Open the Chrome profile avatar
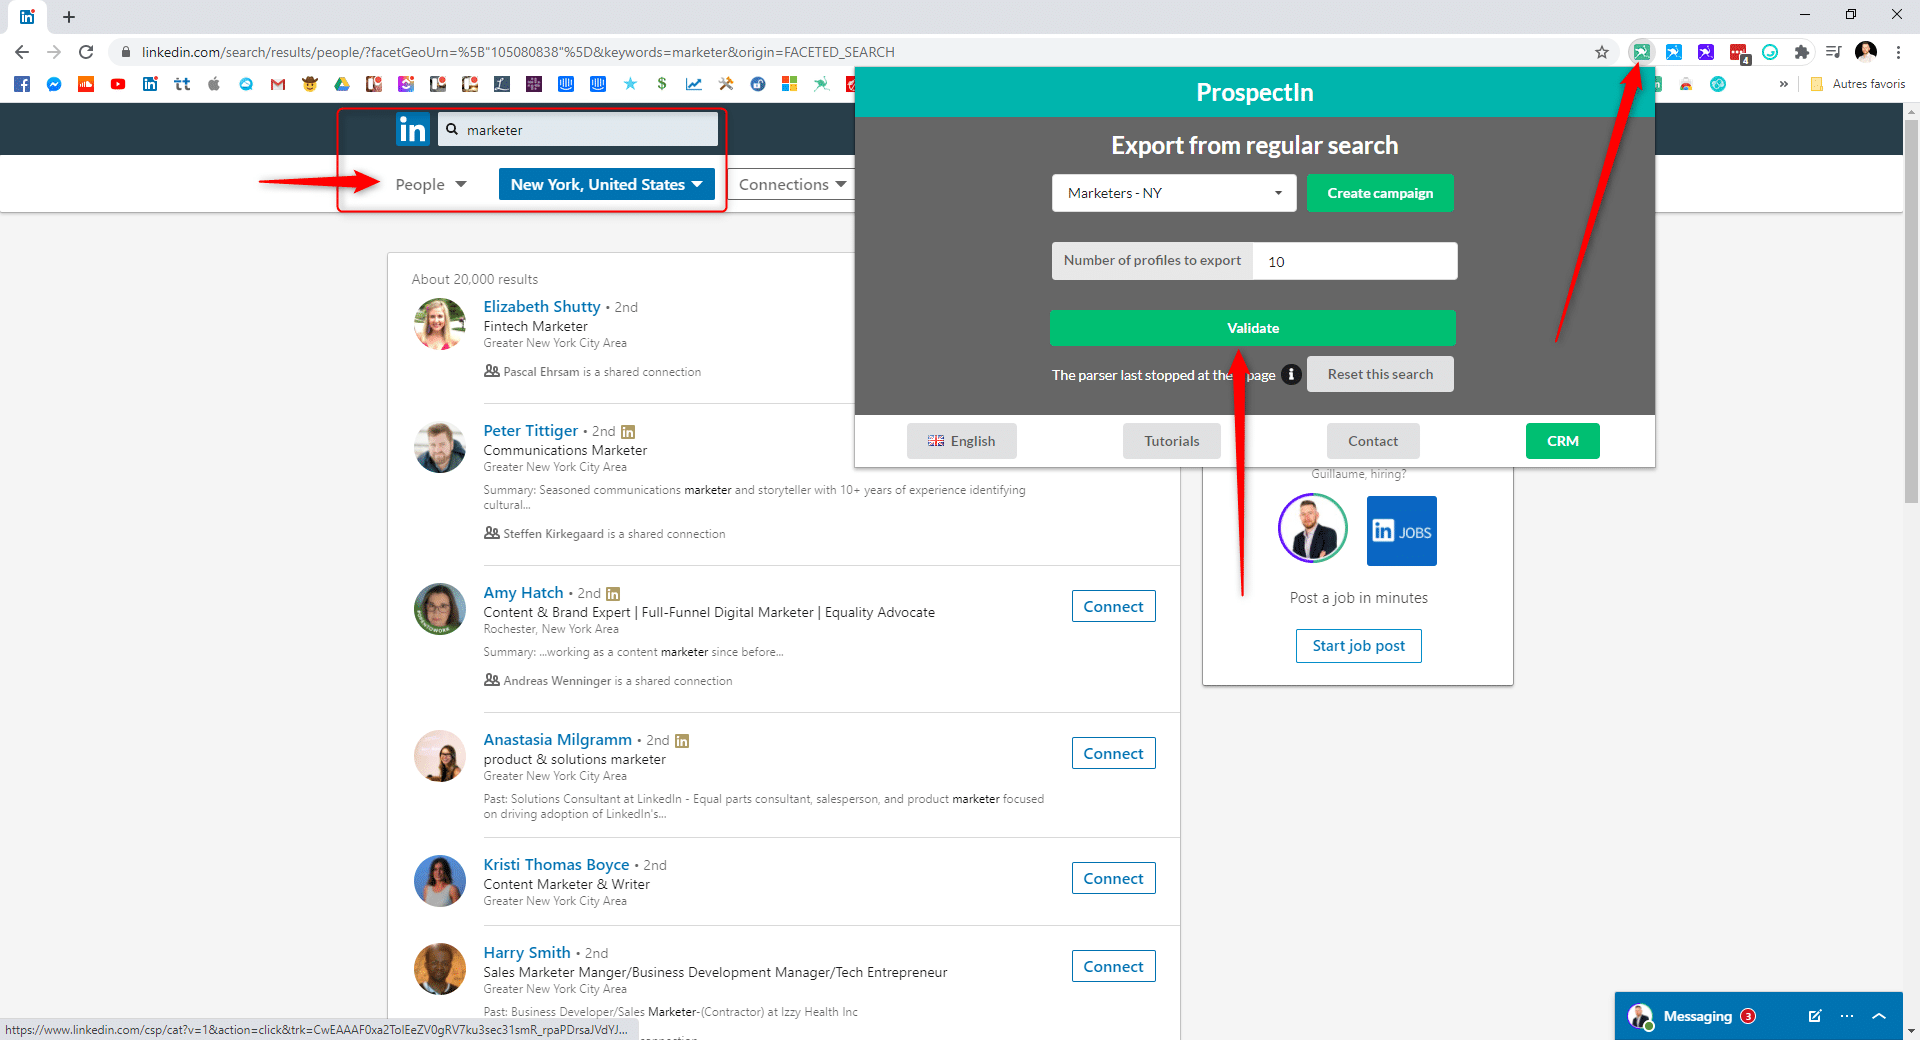This screenshot has width=1920, height=1040. pos(1866,52)
